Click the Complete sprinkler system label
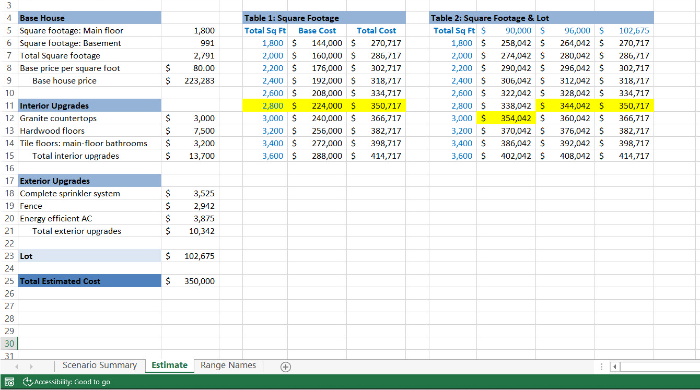The width and height of the screenshot is (700, 390). pyautogui.click(x=70, y=193)
